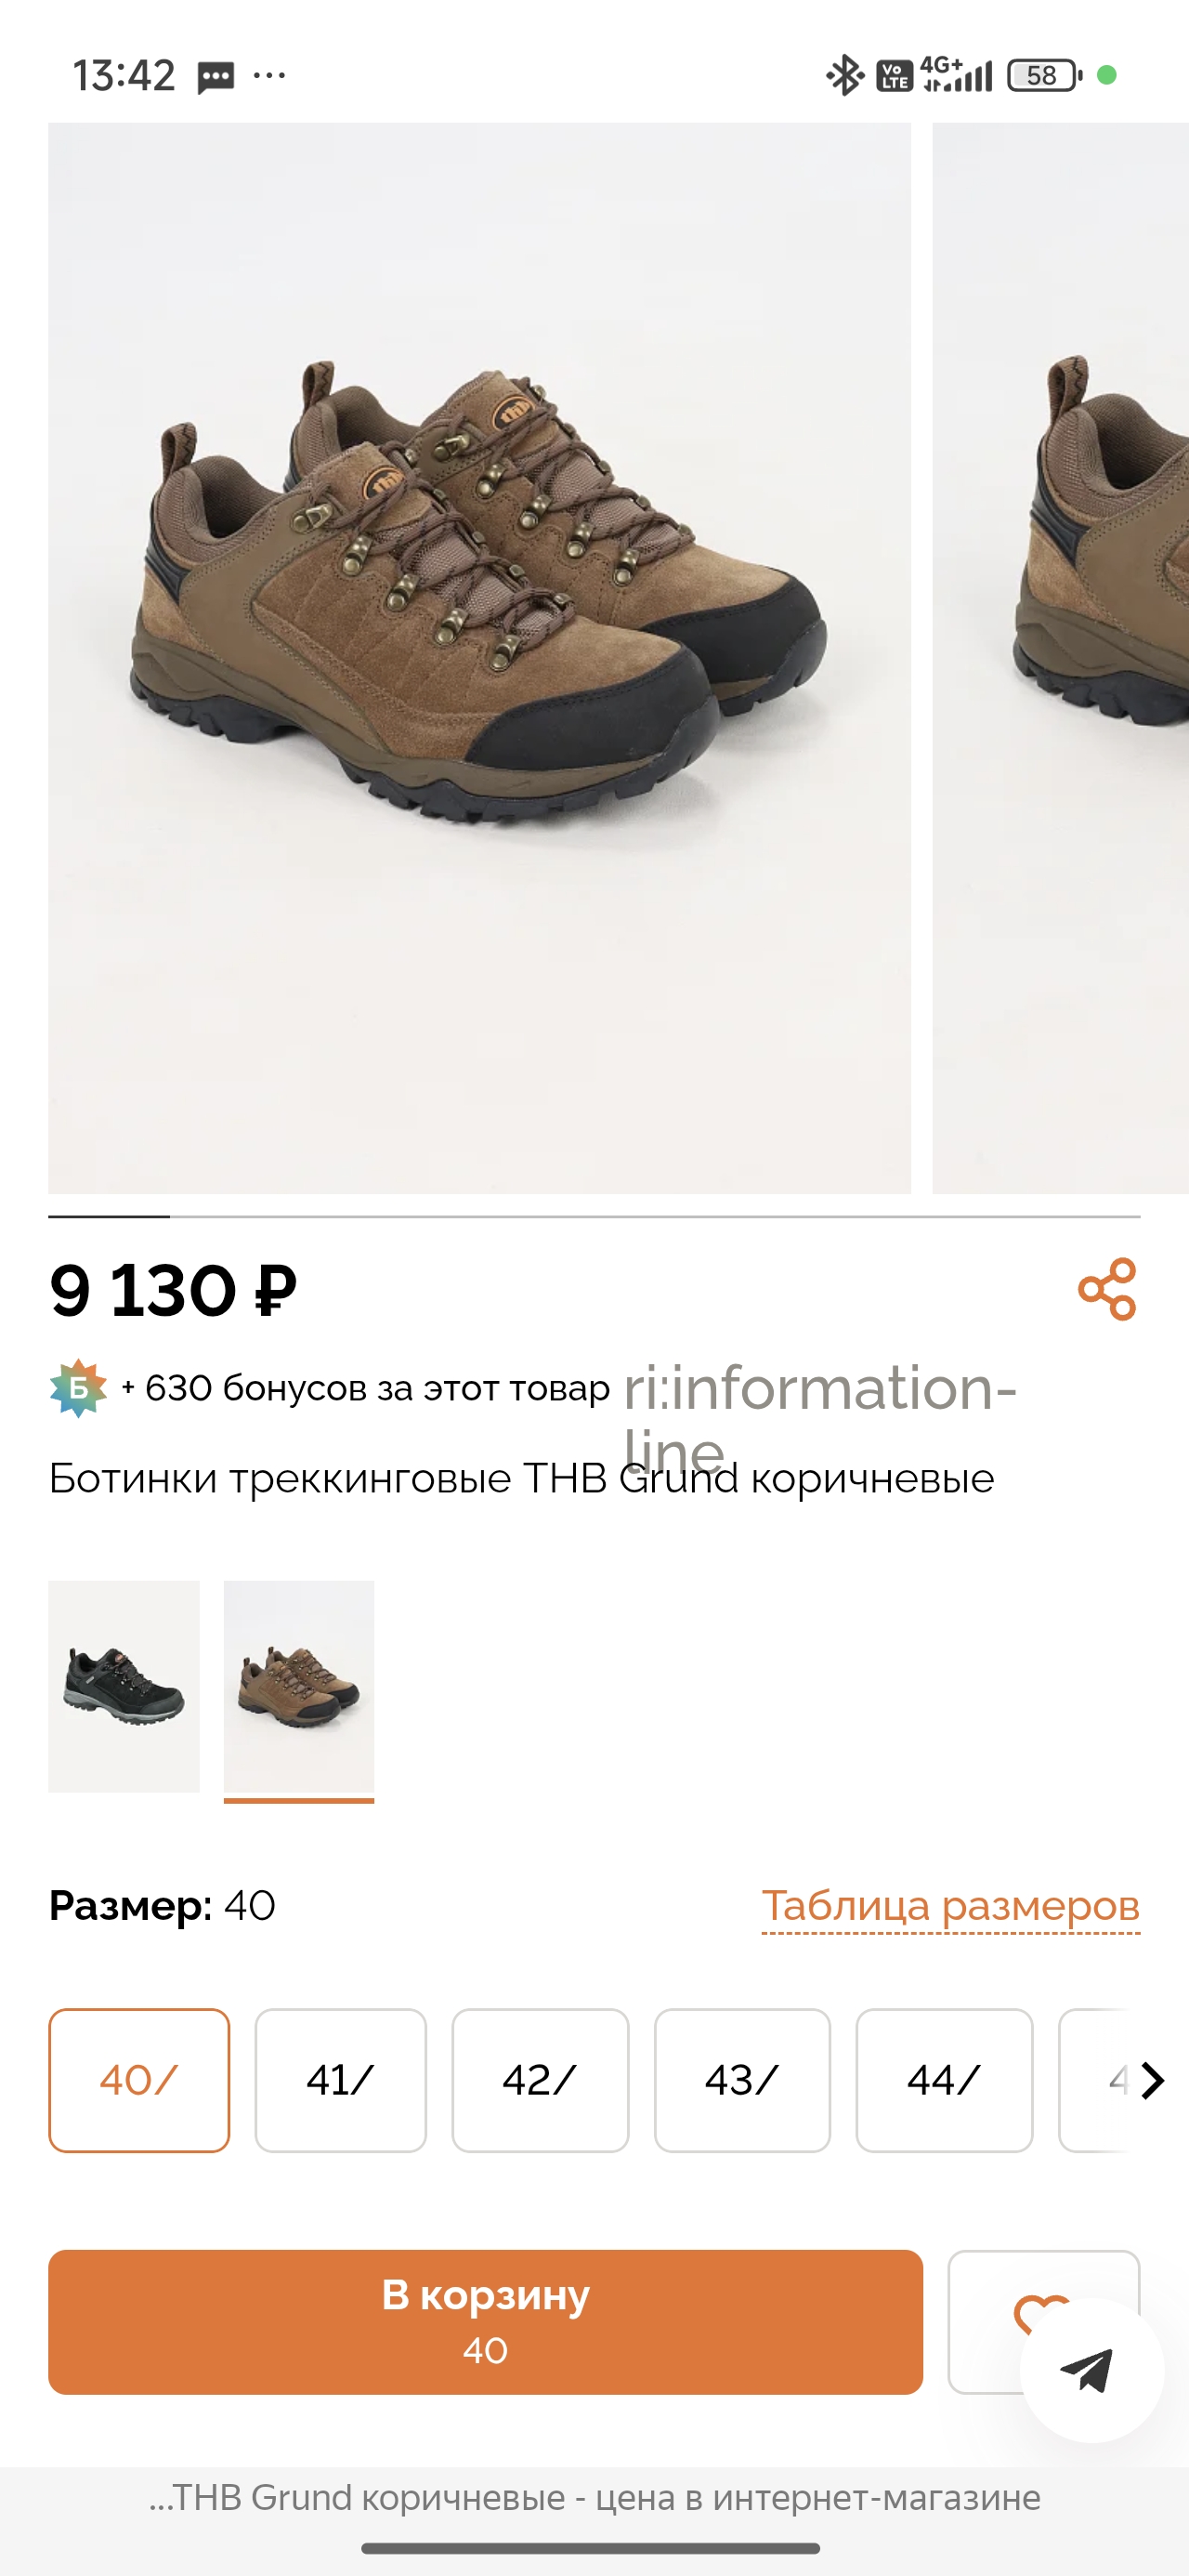Add to cart with В корзину button

pos(485,2322)
